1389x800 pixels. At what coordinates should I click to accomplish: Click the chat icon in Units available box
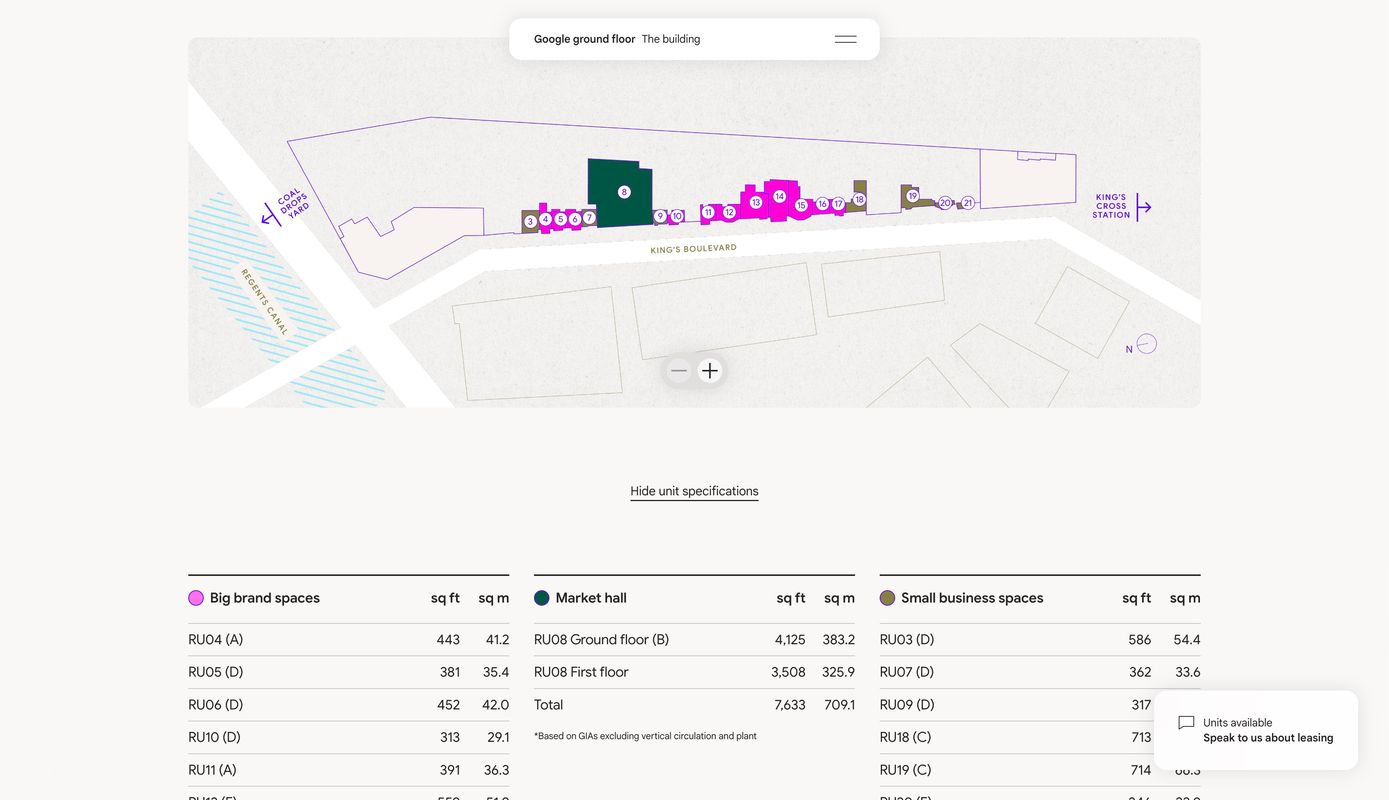point(1186,723)
